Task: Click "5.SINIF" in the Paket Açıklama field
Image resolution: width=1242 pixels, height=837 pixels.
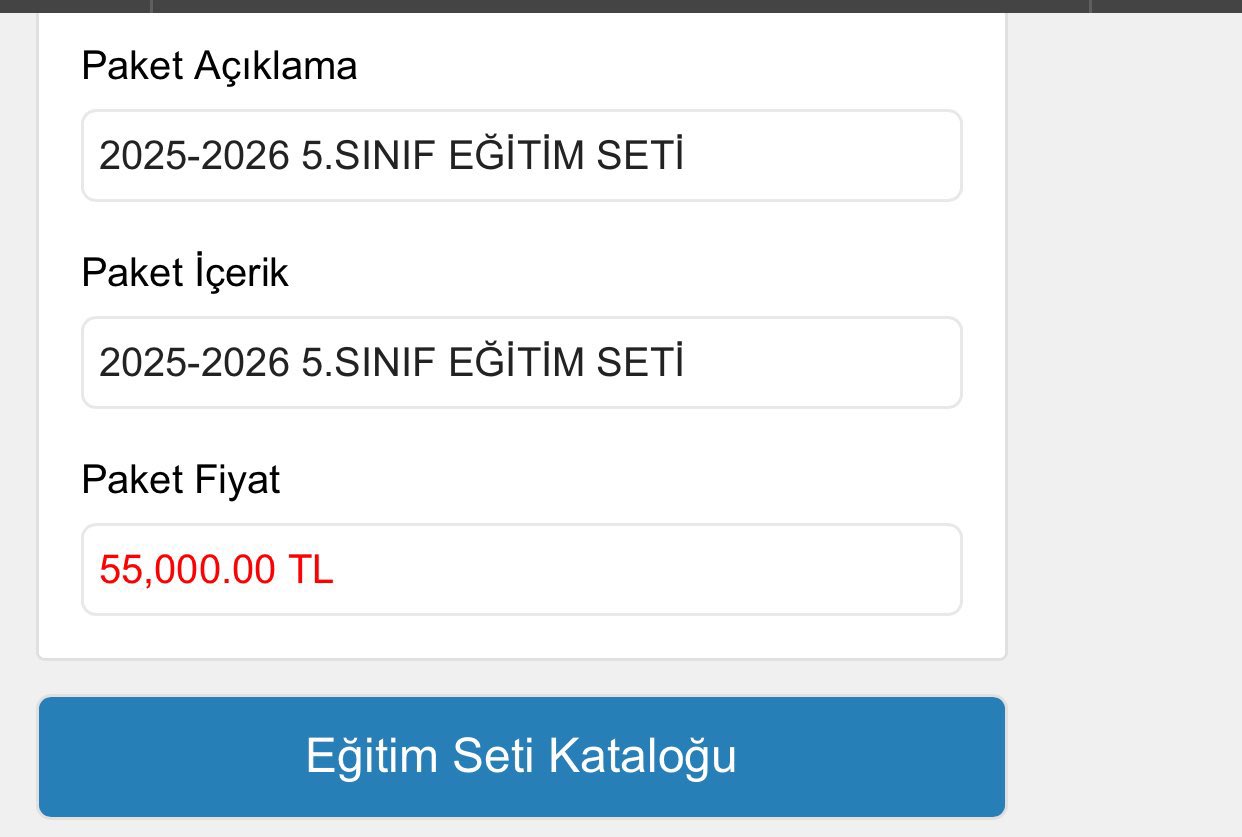Action: [x=369, y=157]
